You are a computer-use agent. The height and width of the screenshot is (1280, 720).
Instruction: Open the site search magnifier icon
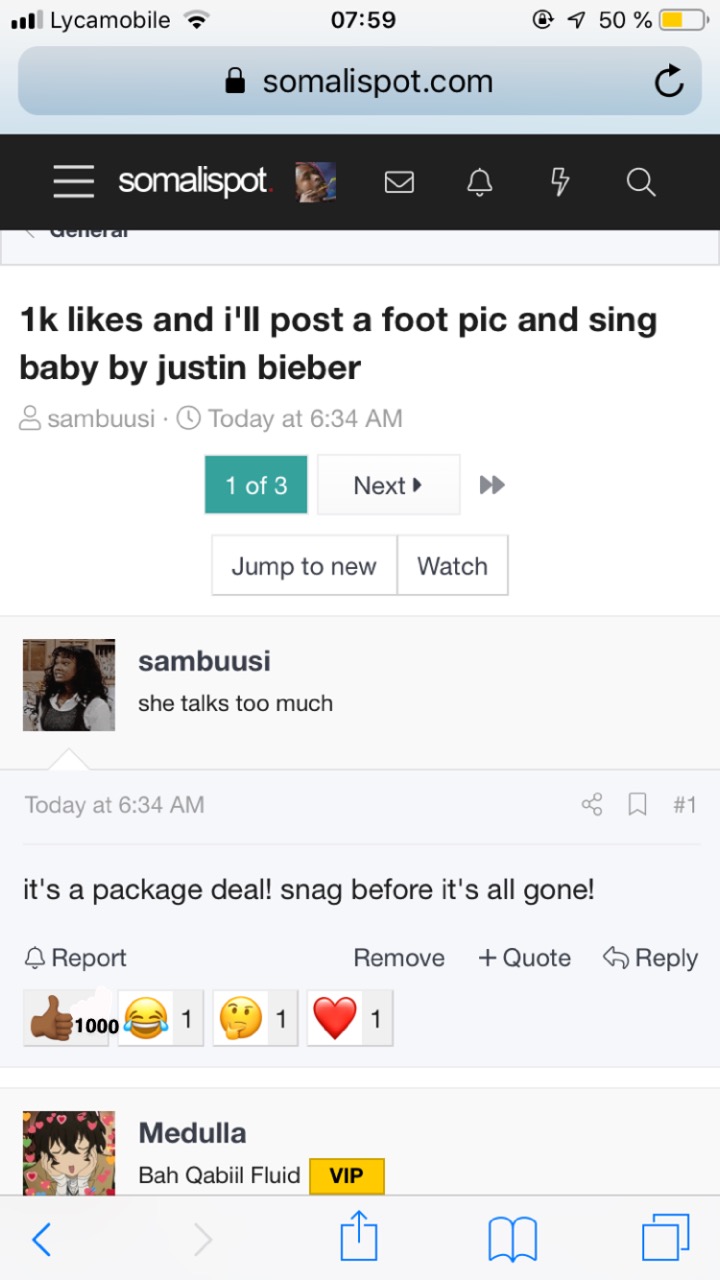(x=640, y=182)
